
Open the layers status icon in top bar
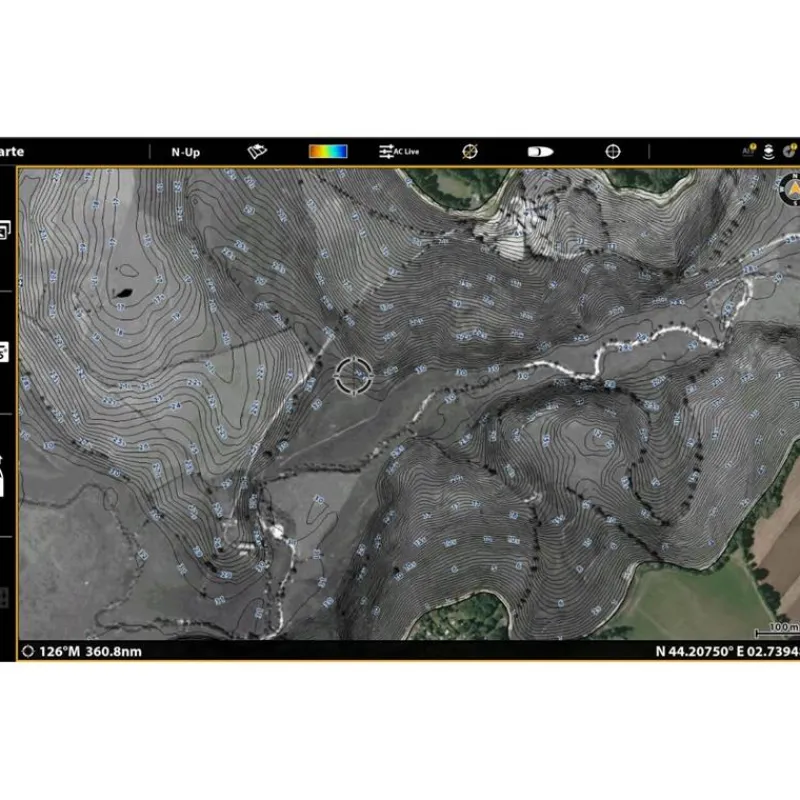[768, 152]
